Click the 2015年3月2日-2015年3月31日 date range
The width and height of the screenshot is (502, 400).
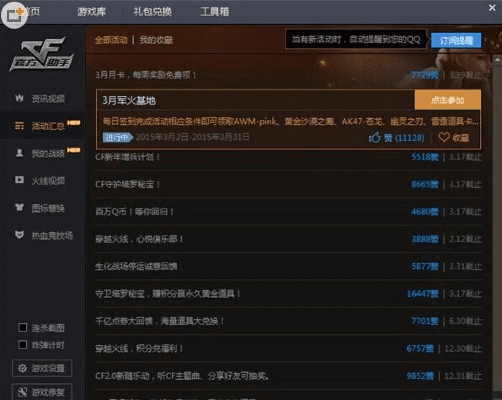pos(192,137)
